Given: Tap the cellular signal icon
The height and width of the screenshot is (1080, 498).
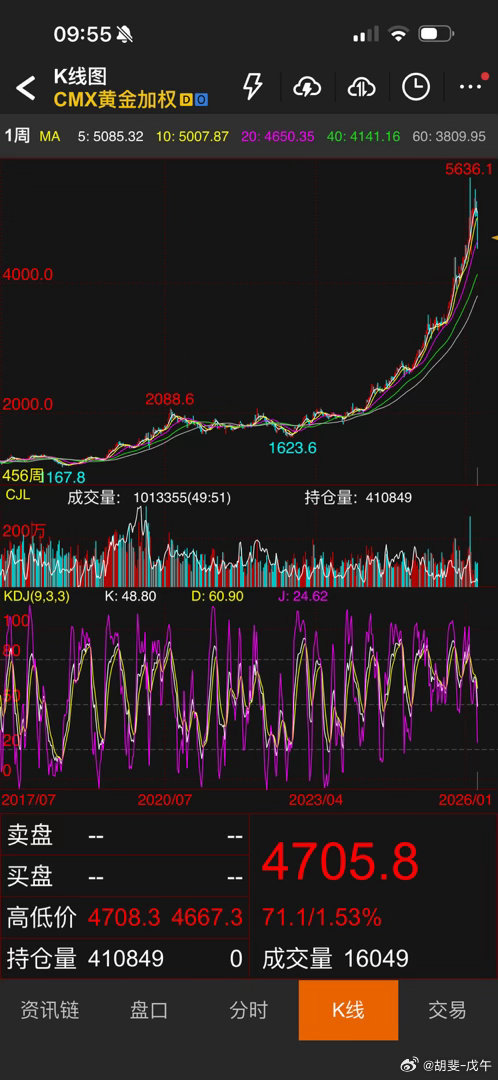Looking at the screenshot, I should click(x=365, y=34).
